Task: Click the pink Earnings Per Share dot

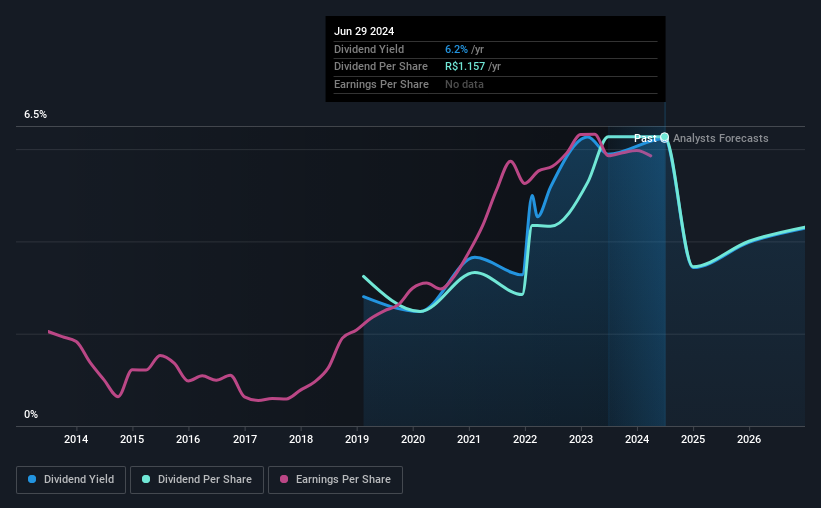Action: 284,479
